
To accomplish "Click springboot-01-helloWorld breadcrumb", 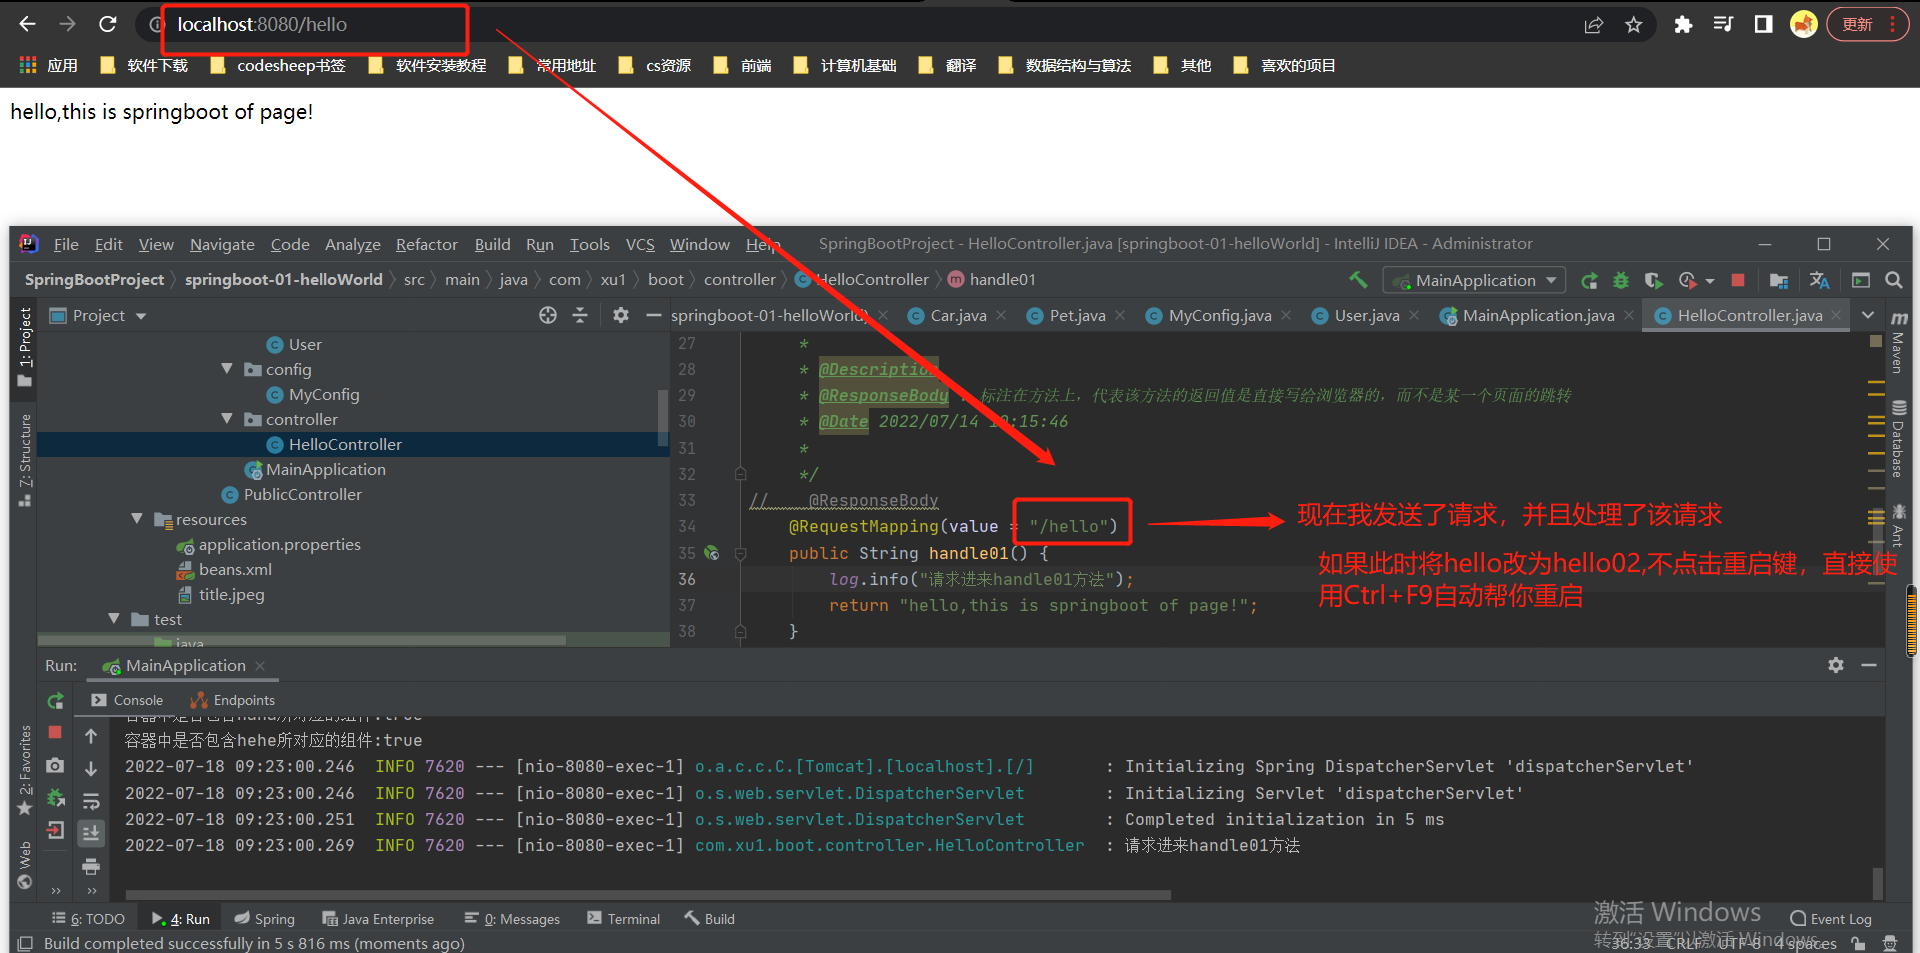I will [x=283, y=279].
